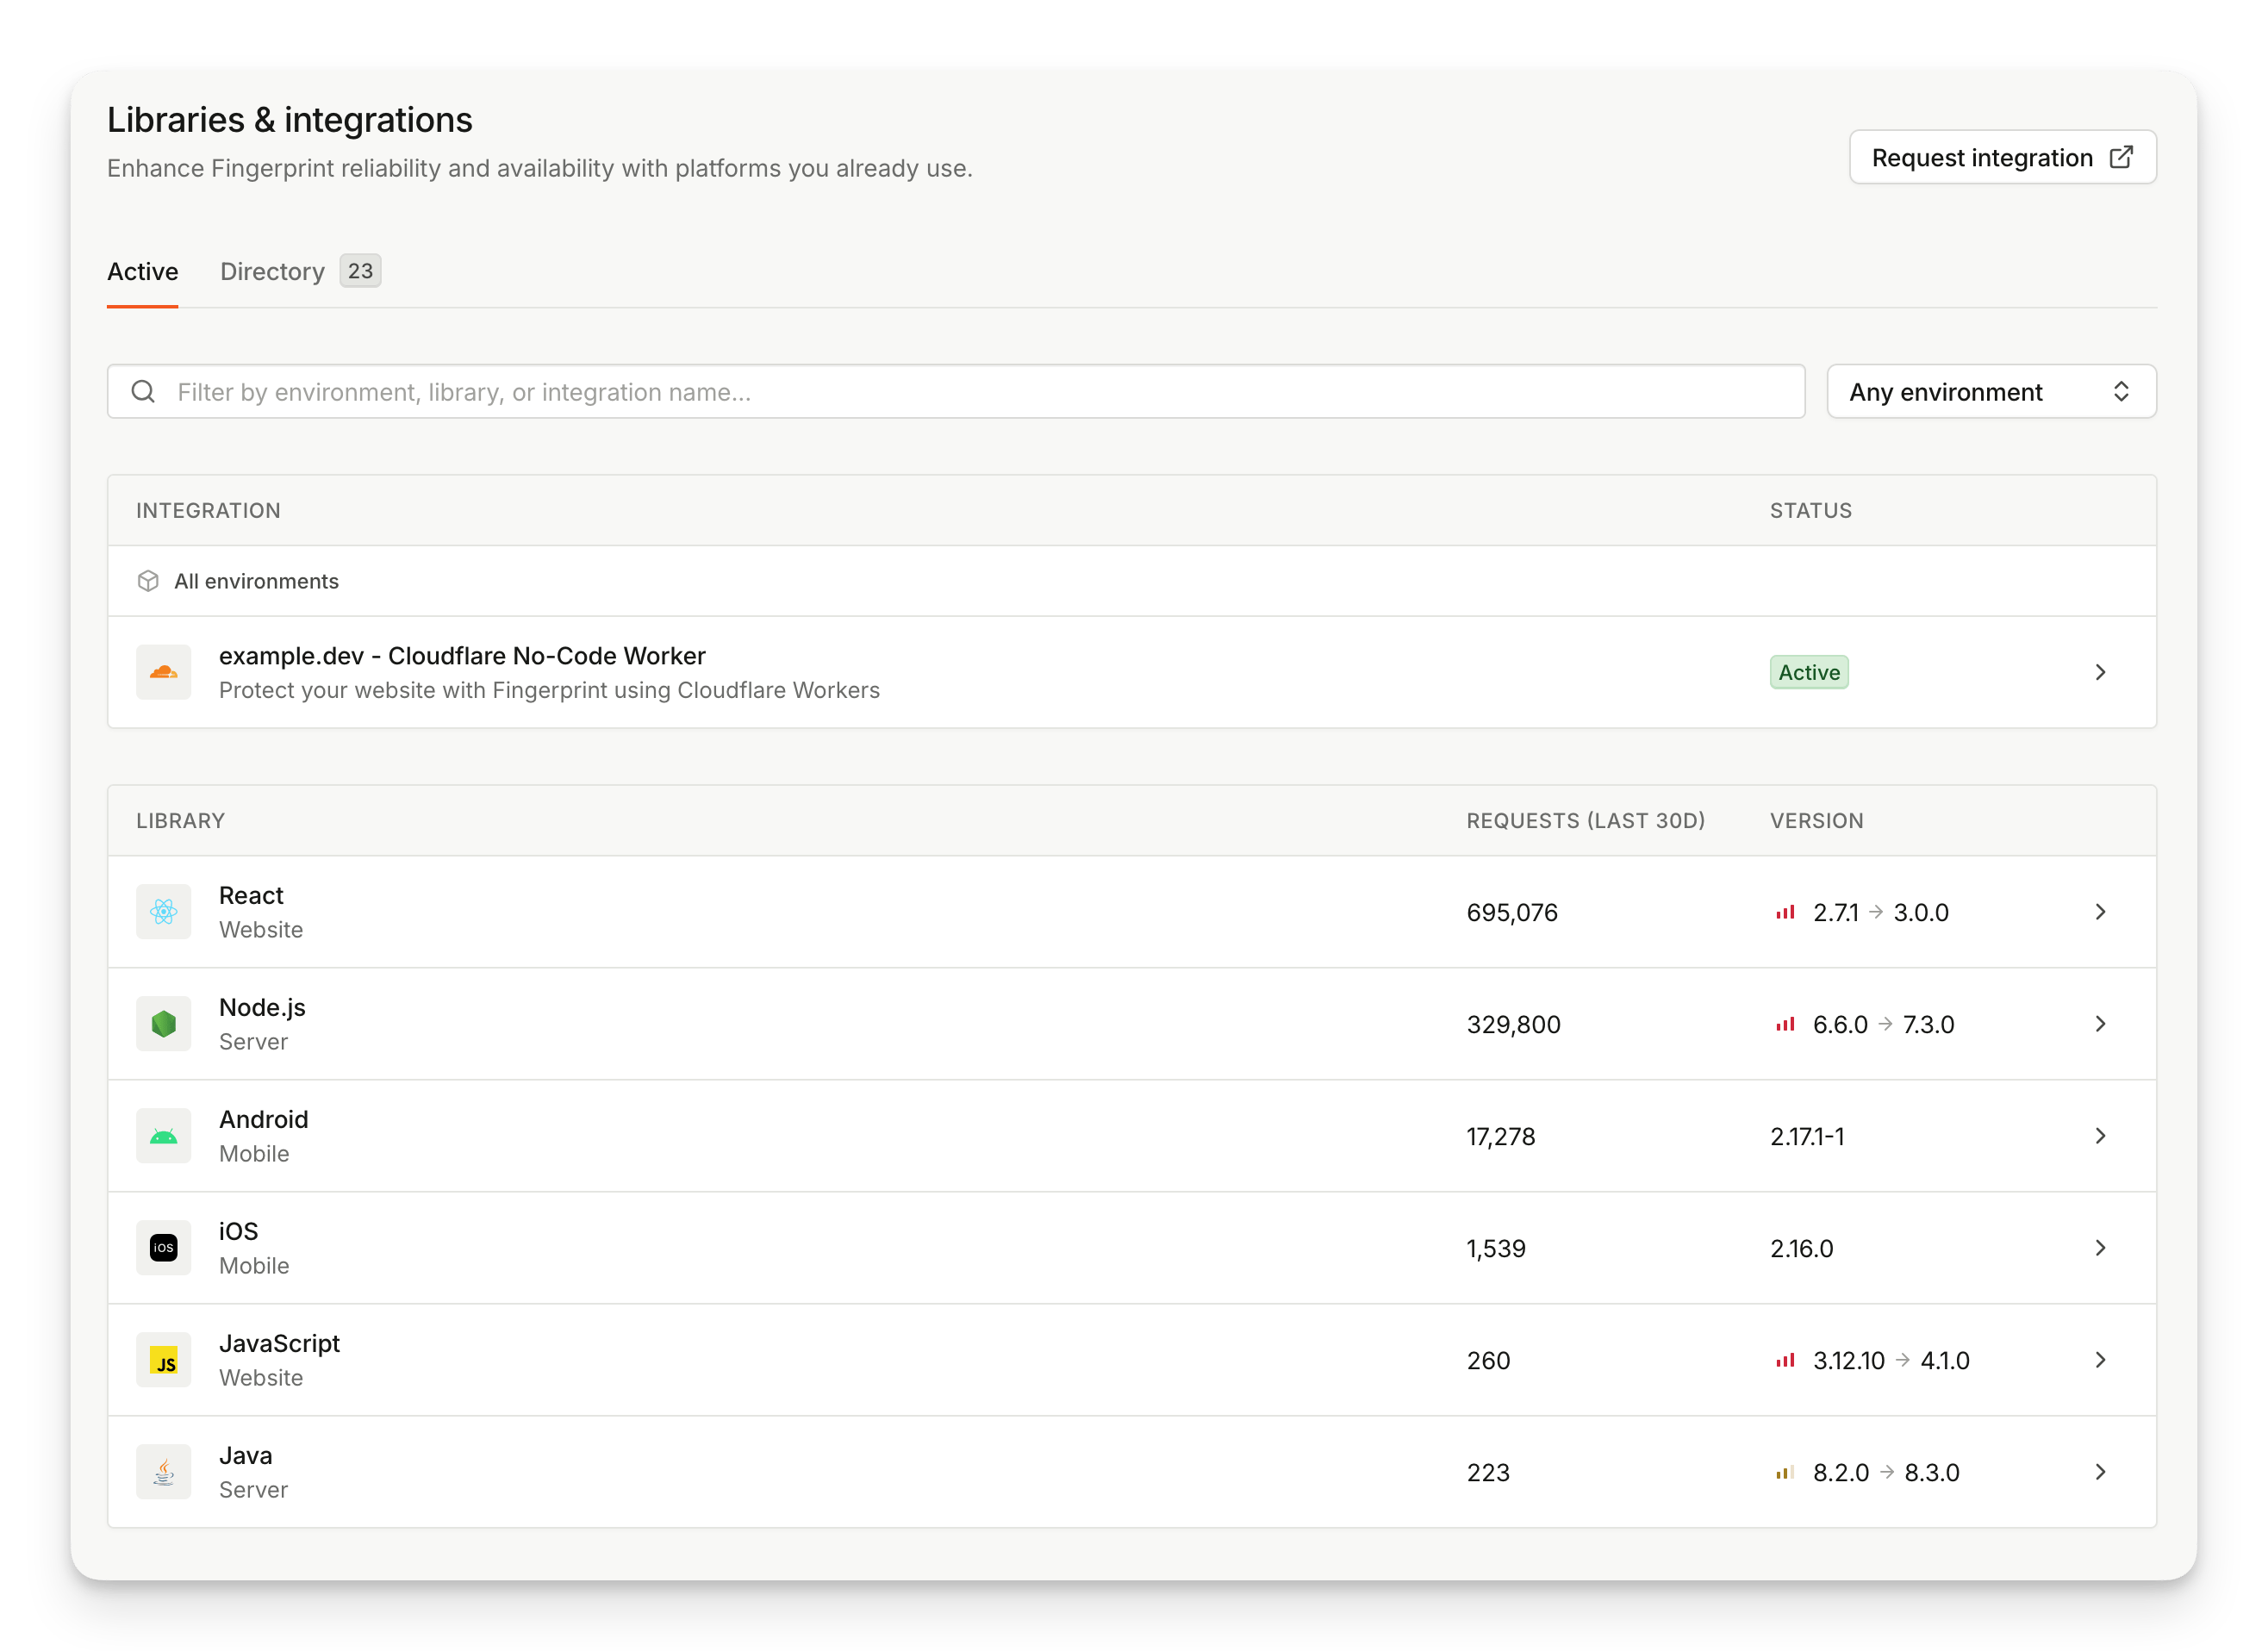Viewport: 2268px width, 1651px height.
Task: Click the JavaScript library name
Action: click(279, 1344)
